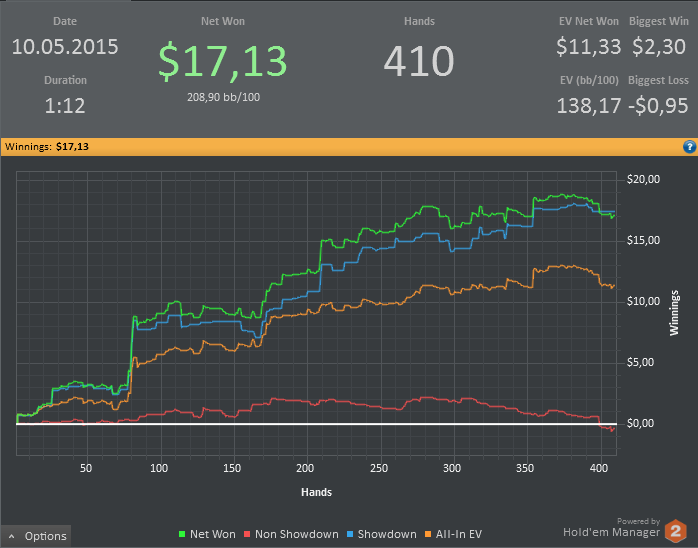Click the EV Net Won header label
Screen dimensions: 698x548
[589, 21]
